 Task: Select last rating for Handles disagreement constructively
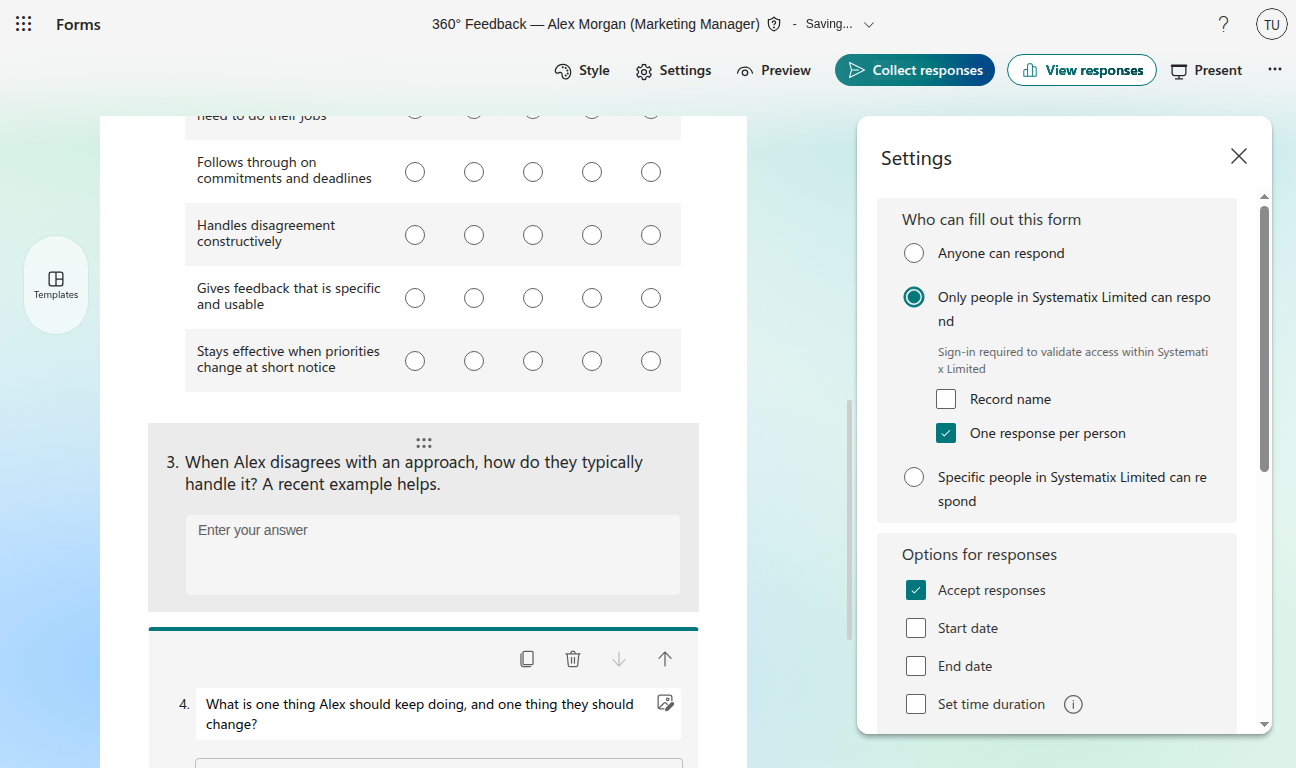click(651, 235)
